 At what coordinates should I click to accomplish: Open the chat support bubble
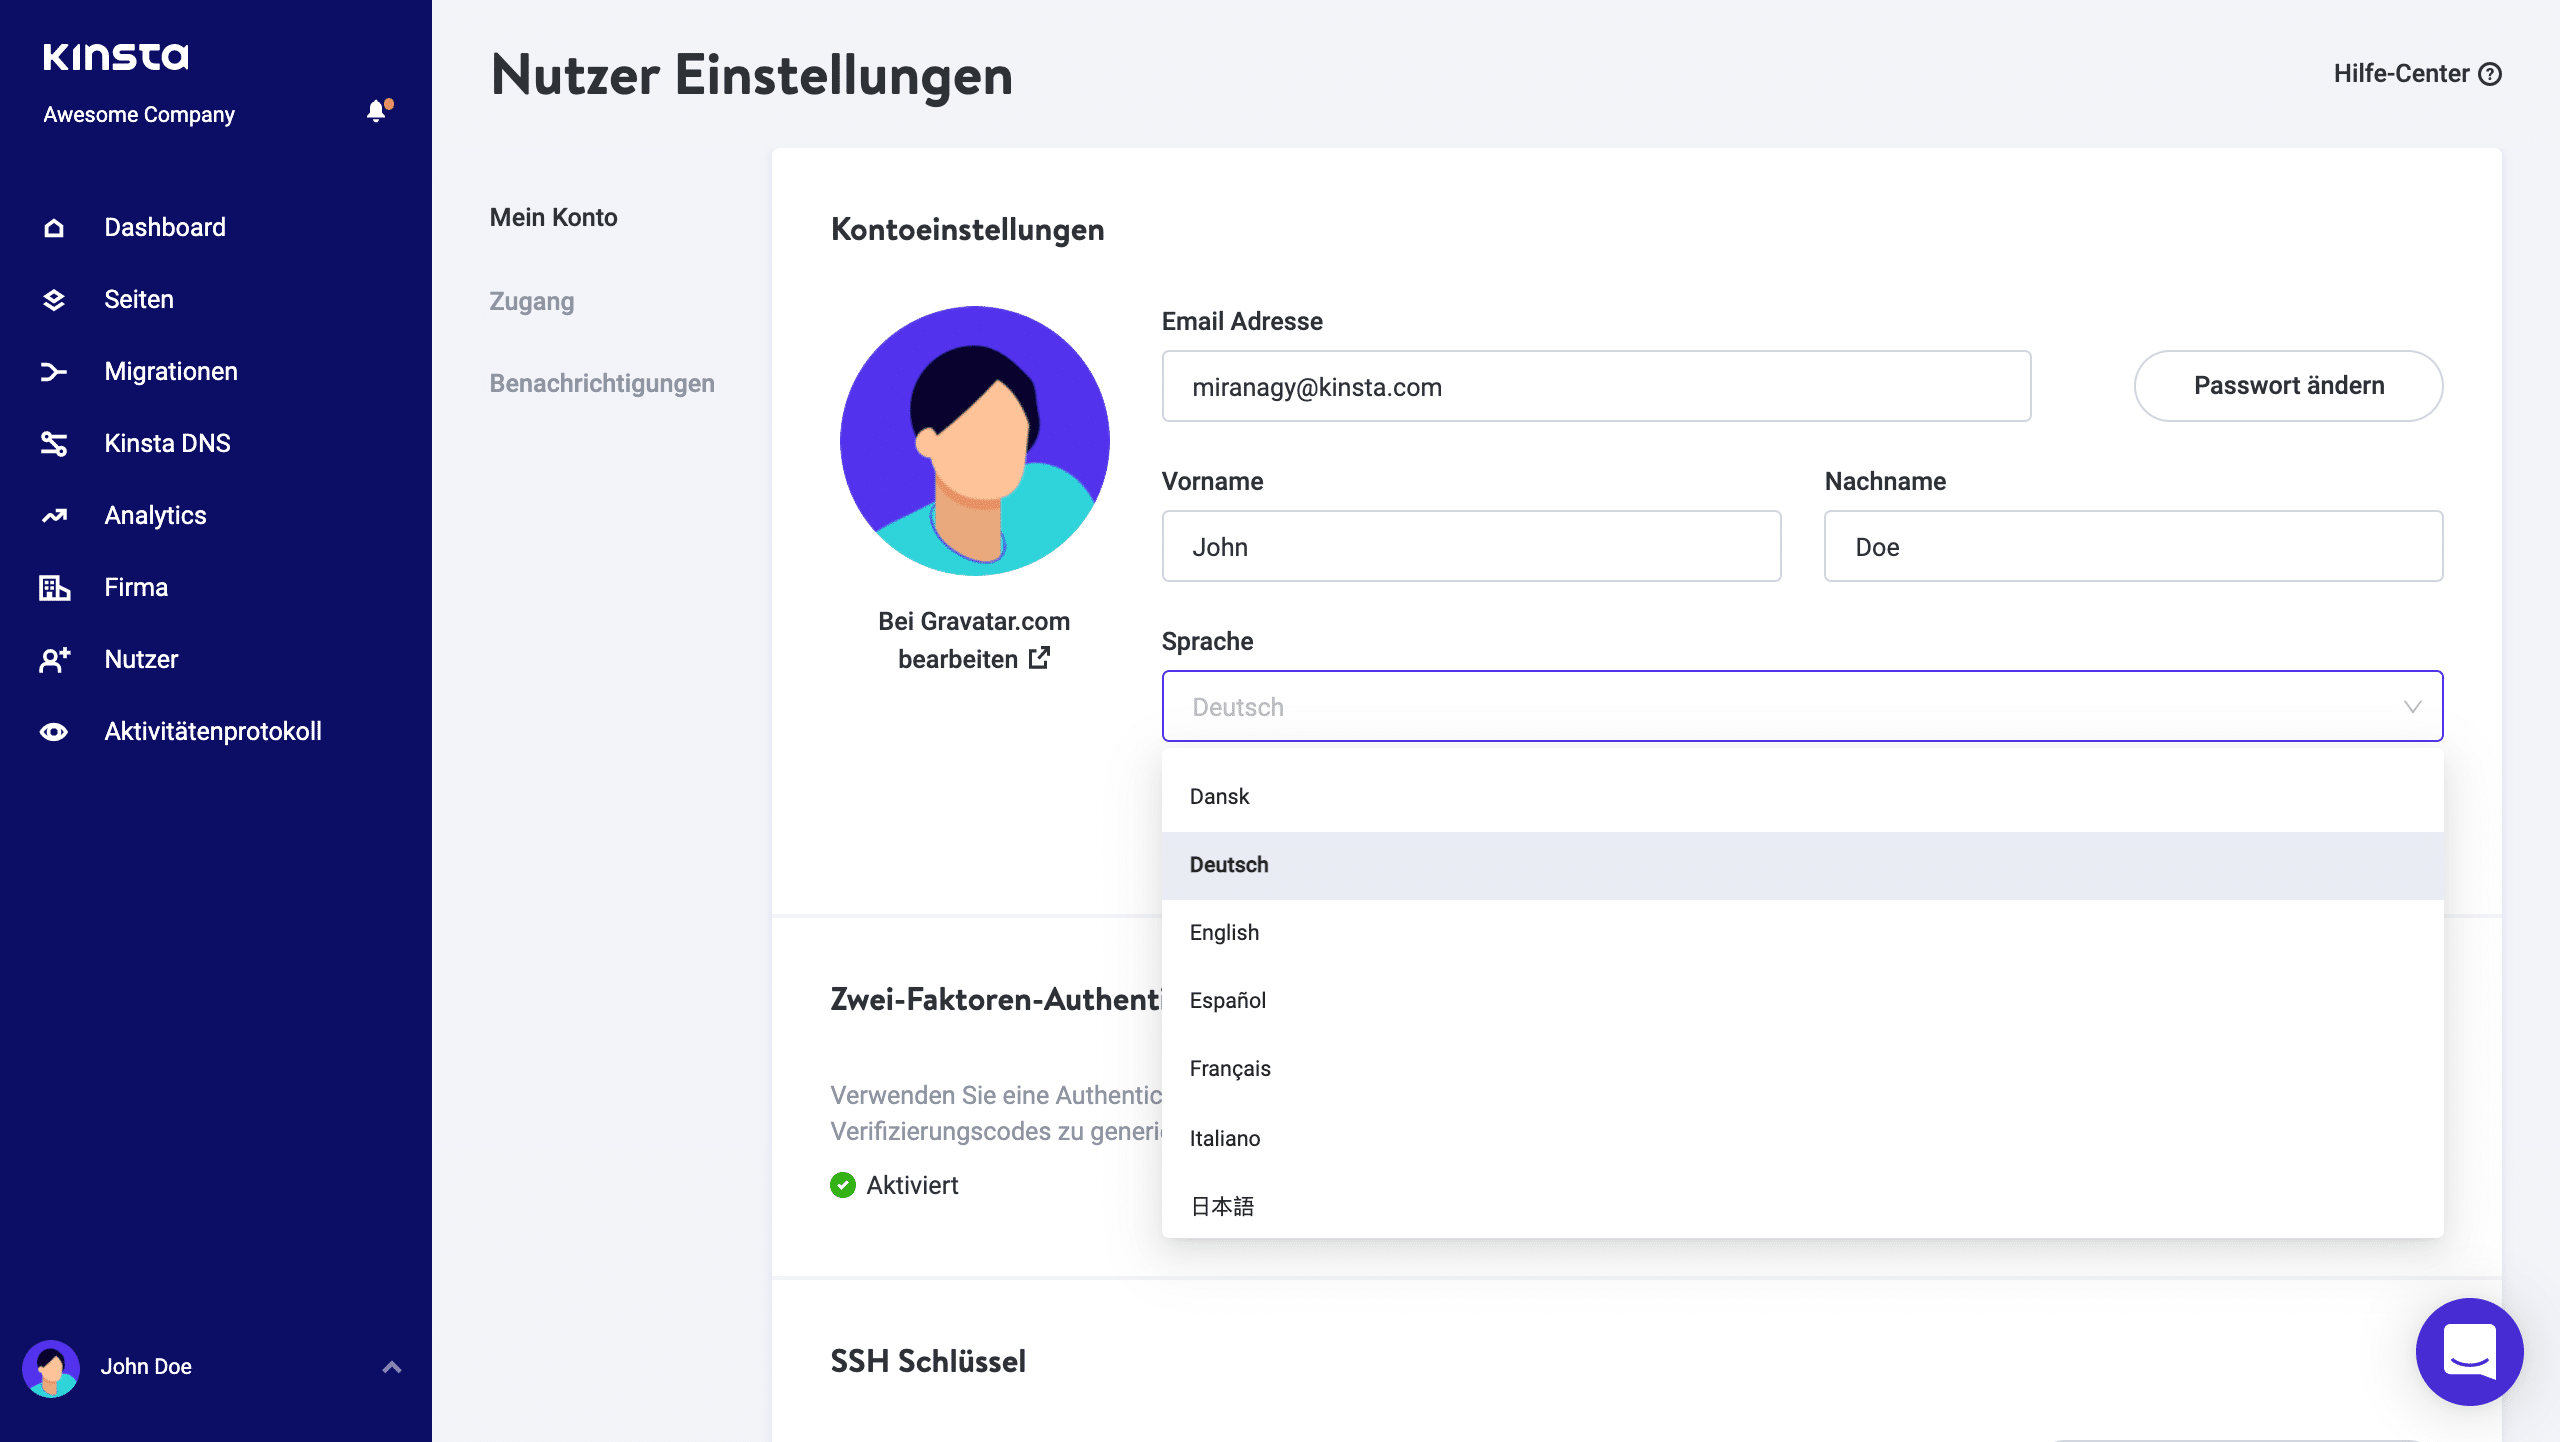pyautogui.click(x=2469, y=1351)
